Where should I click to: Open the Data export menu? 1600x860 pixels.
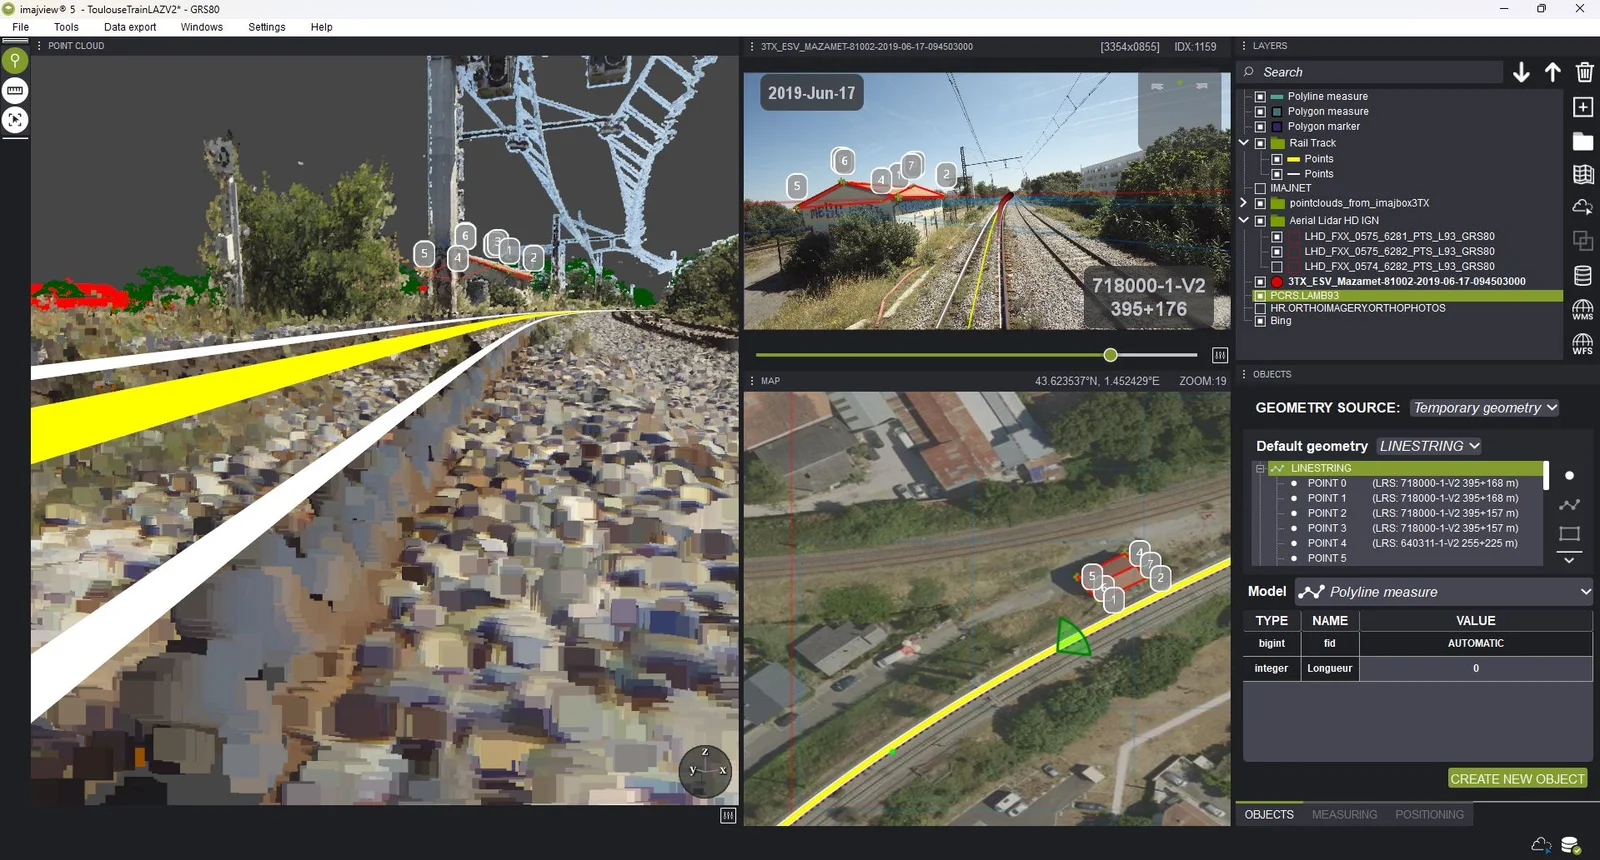[x=130, y=27]
